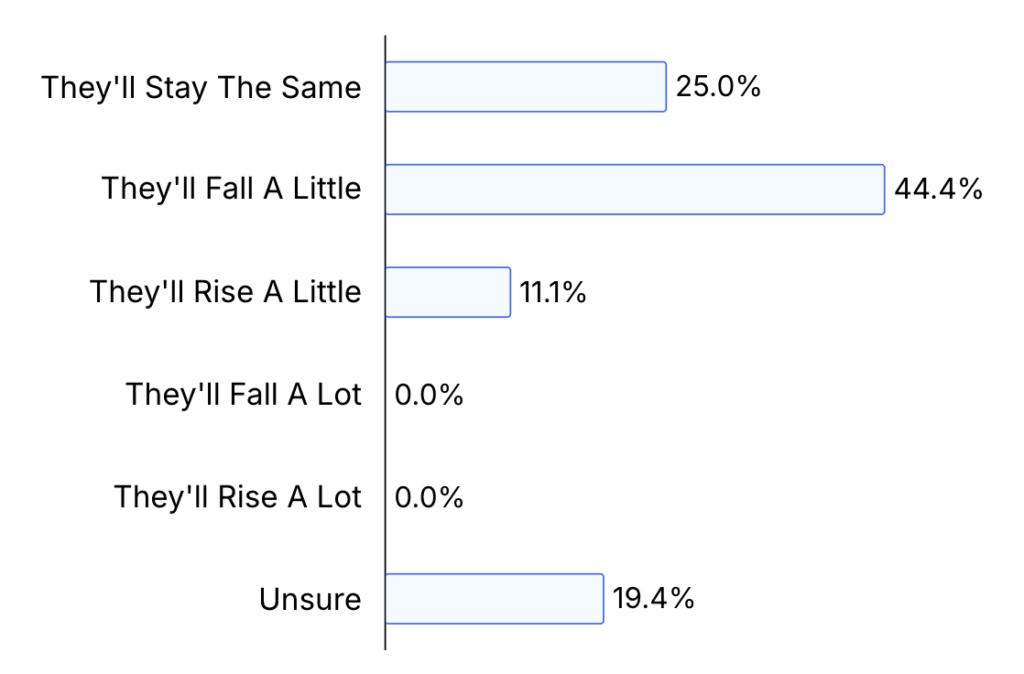Select the 11.1% value label

[552, 292]
